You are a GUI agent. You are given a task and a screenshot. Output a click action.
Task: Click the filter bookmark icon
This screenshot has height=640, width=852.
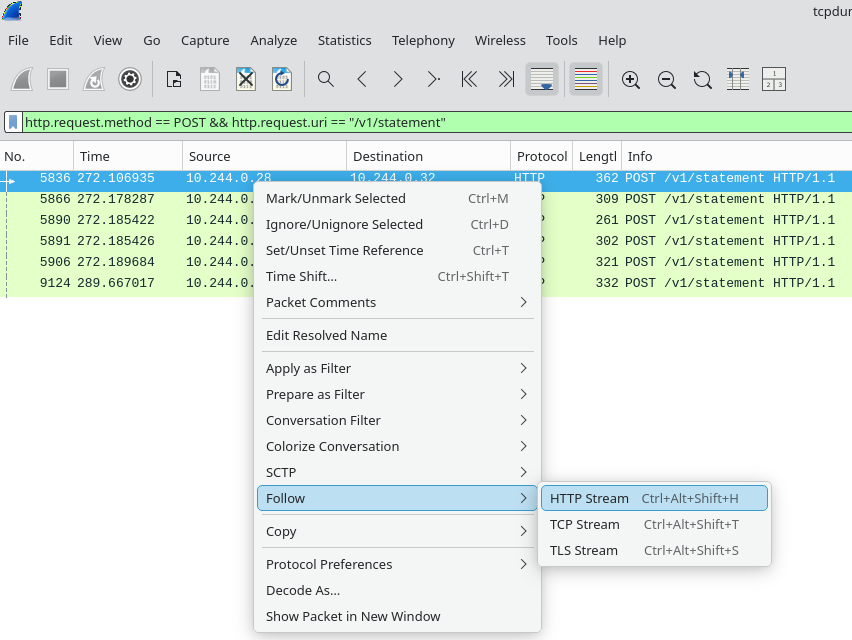click(13, 122)
